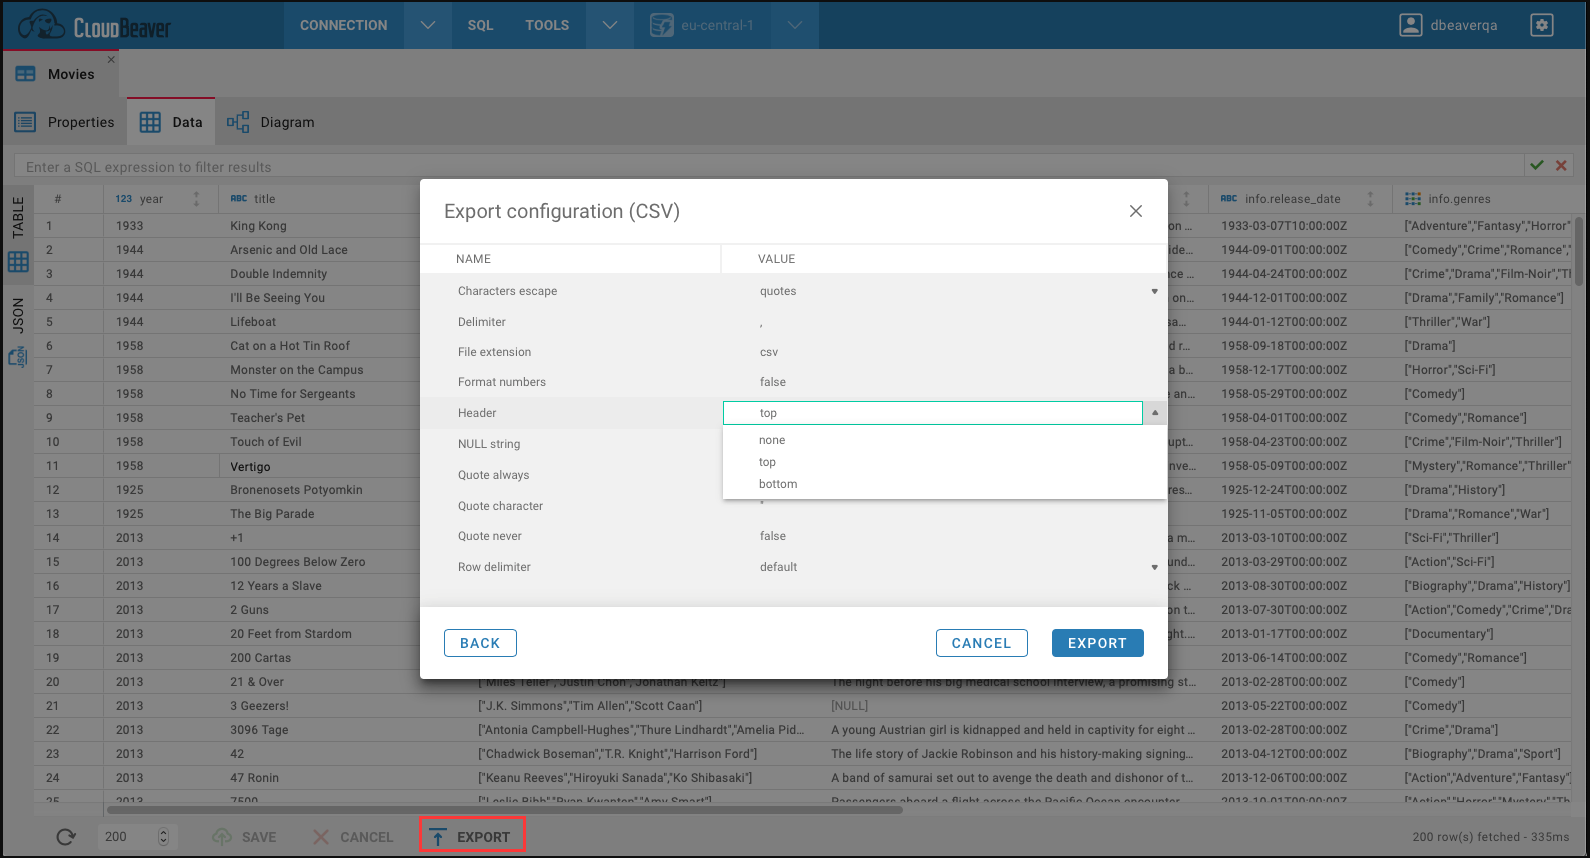Clear the filter with red X icon
The height and width of the screenshot is (858, 1590).
coord(1561,166)
